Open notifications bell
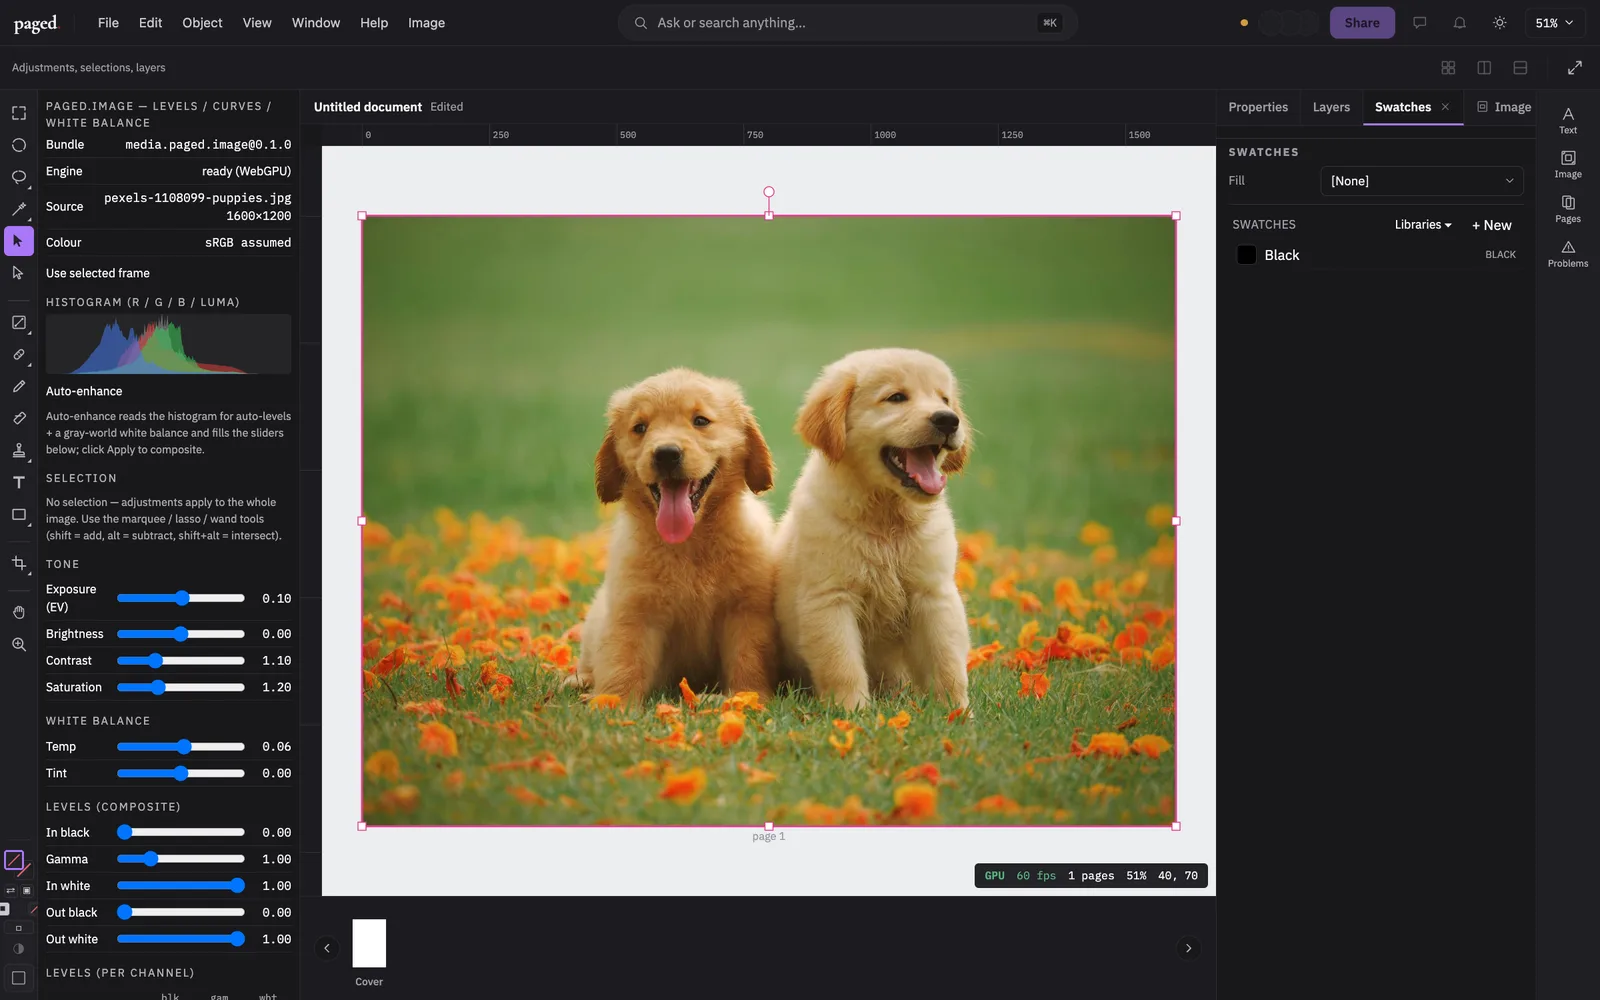This screenshot has width=1600, height=1000. click(1459, 23)
